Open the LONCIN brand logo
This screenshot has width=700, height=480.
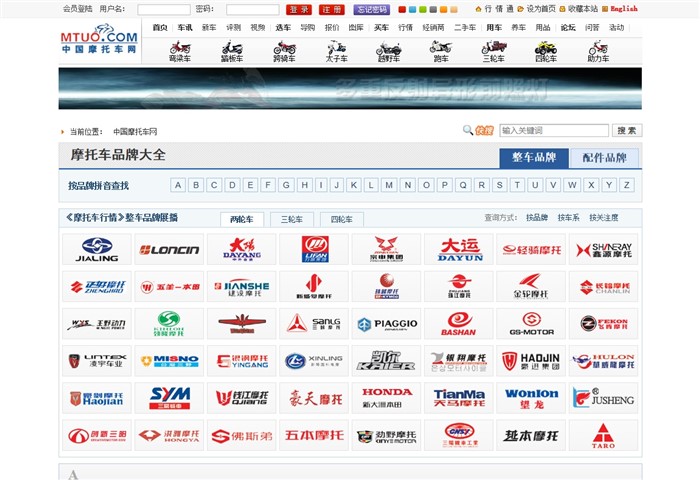pos(169,249)
